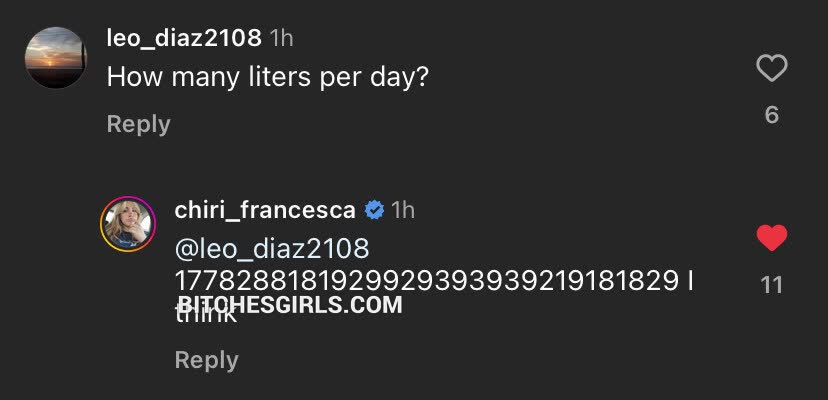Click the 1h timestamp beside leo_diaz2108
This screenshot has height=400, width=828.
coord(282,38)
